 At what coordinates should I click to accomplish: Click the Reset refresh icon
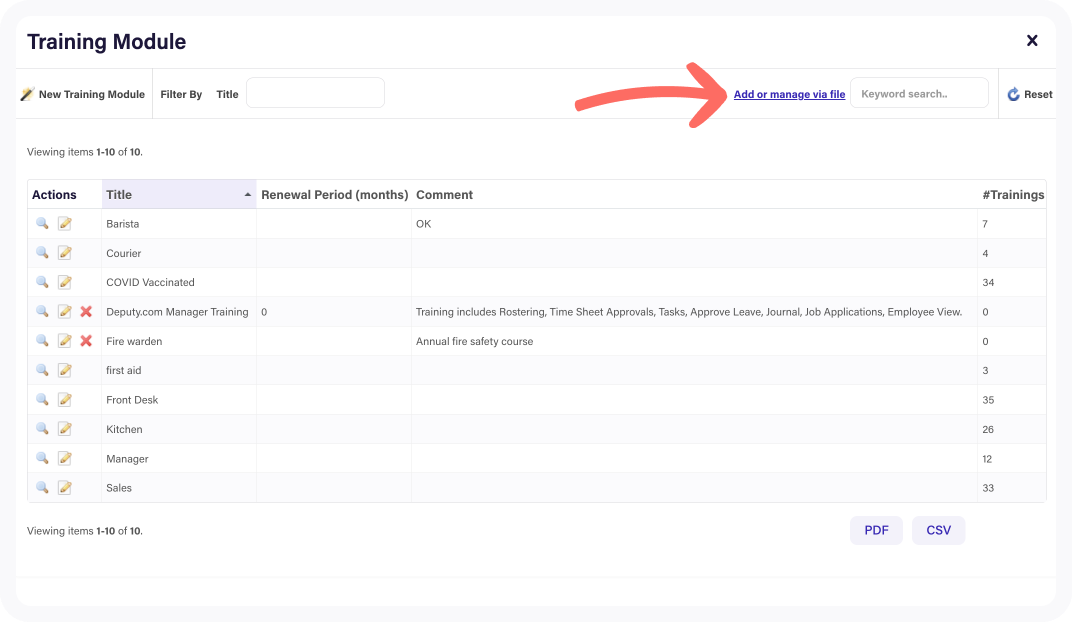coord(1014,94)
